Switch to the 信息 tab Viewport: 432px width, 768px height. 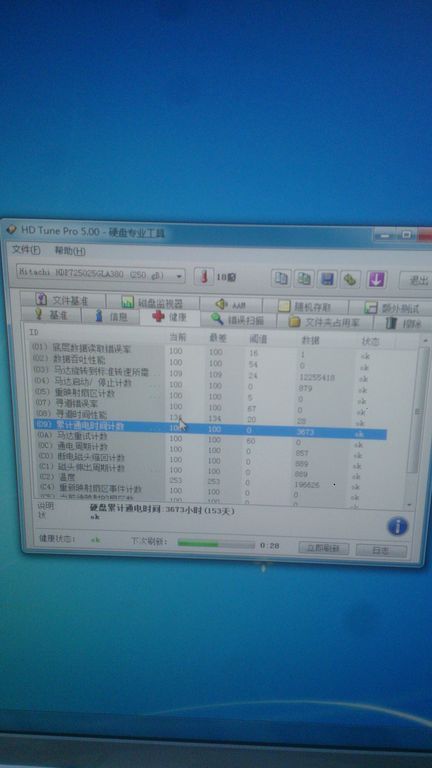pyautogui.click(x=110, y=316)
